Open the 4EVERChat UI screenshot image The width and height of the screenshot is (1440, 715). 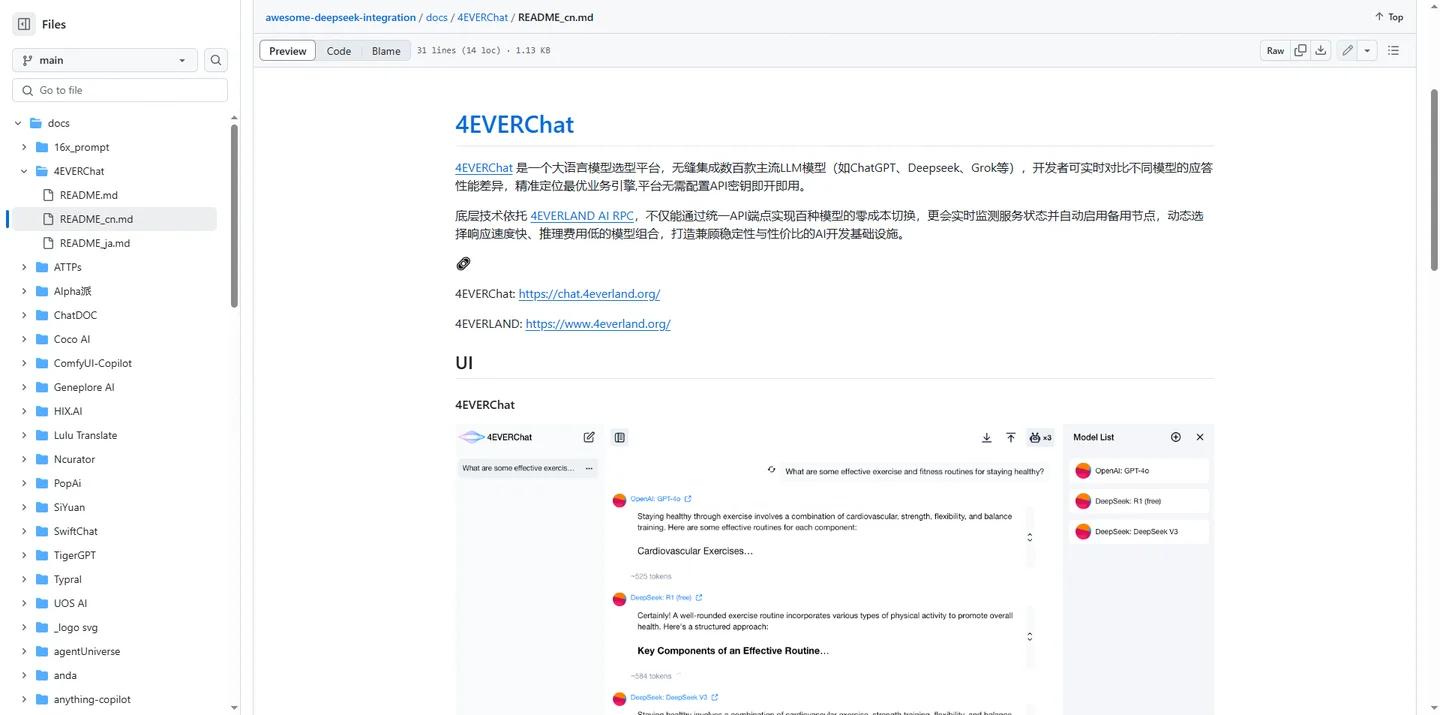point(834,569)
